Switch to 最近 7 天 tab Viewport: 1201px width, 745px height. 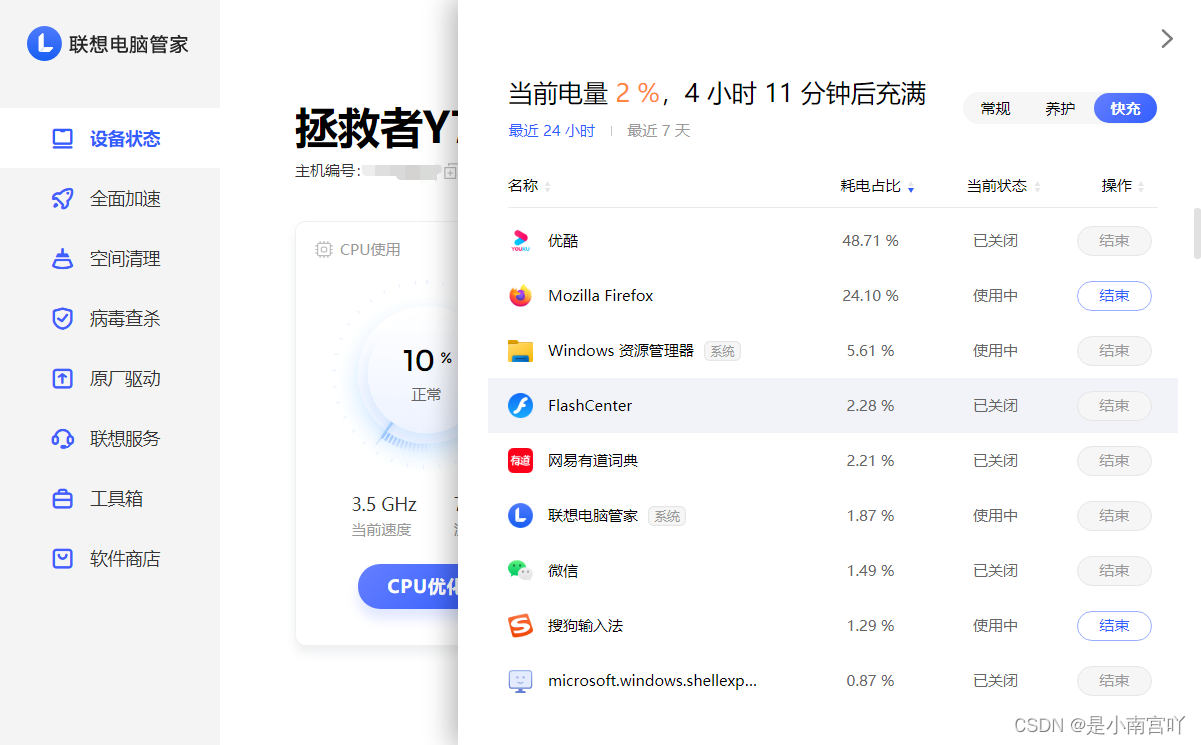(658, 131)
